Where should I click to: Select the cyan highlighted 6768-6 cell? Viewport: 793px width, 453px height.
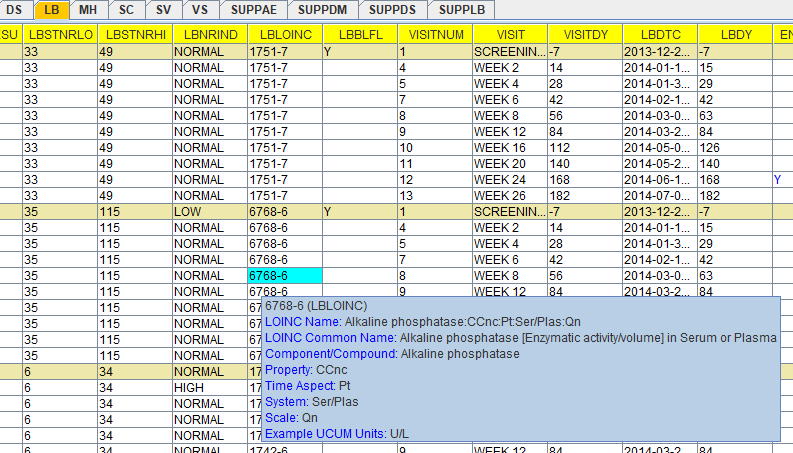point(283,275)
